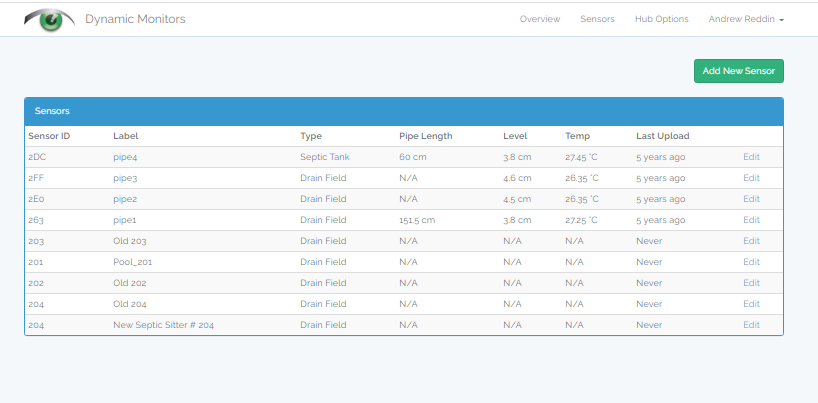Viewport: 818px width, 403px height.
Task: Open Hub Options in navigation
Action: pyautogui.click(x=661, y=19)
